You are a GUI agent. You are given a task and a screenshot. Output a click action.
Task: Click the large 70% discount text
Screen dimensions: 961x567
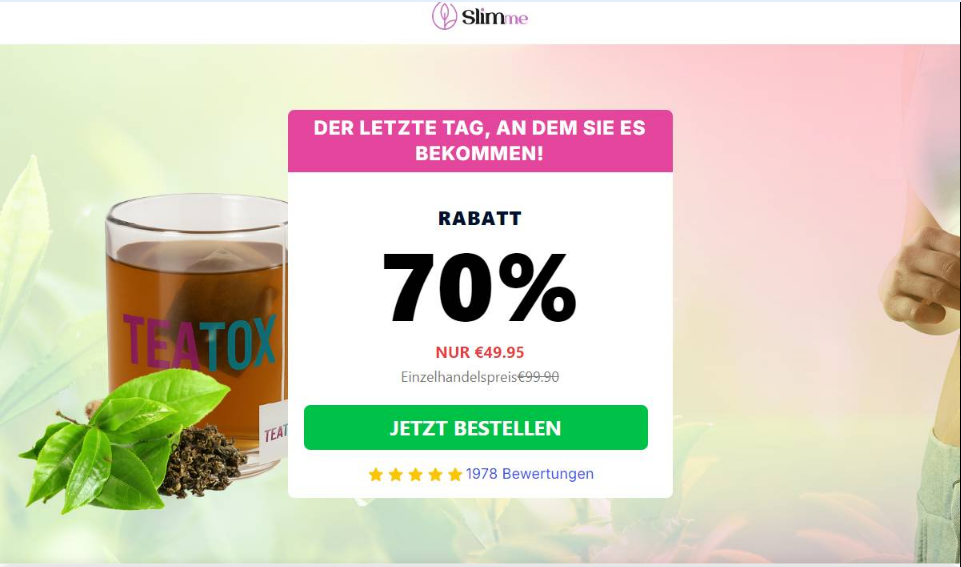pos(480,288)
